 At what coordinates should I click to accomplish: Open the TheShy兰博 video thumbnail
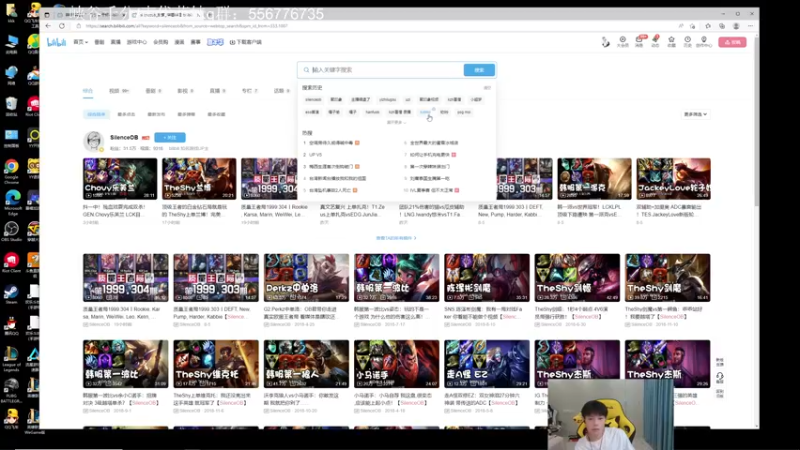tap(199, 179)
